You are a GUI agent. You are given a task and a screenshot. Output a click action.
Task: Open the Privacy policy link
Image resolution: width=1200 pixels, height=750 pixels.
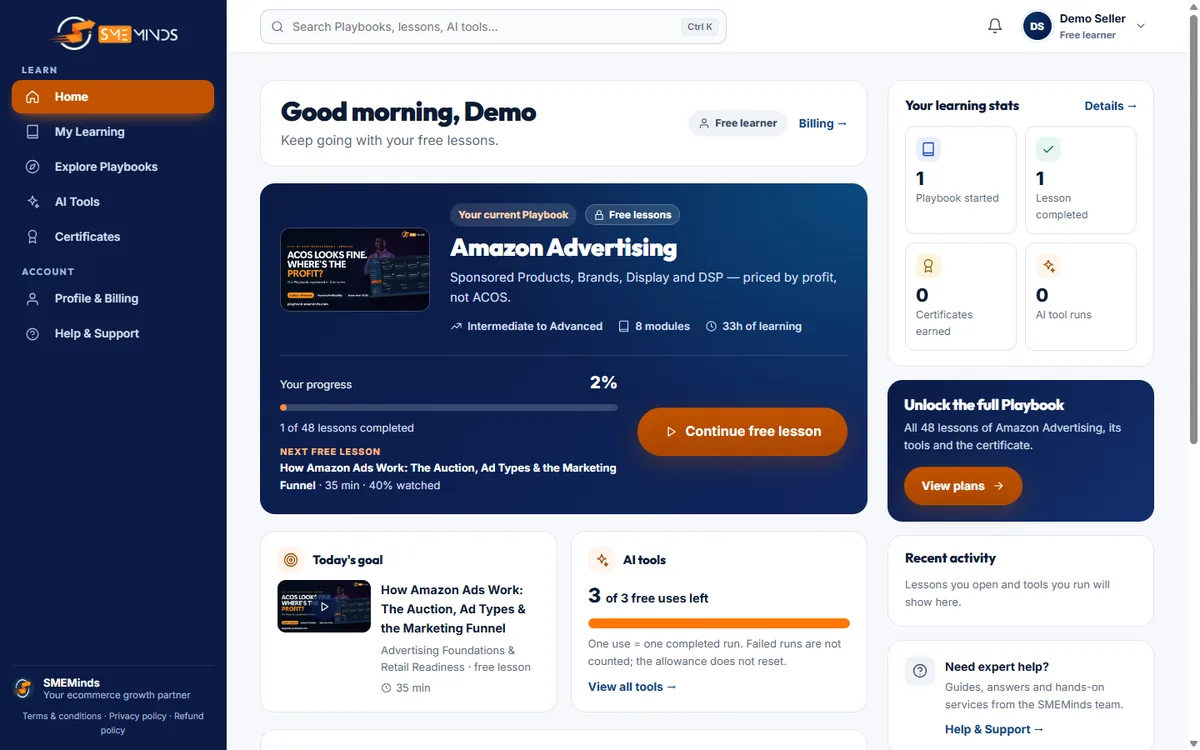tap(138, 716)
